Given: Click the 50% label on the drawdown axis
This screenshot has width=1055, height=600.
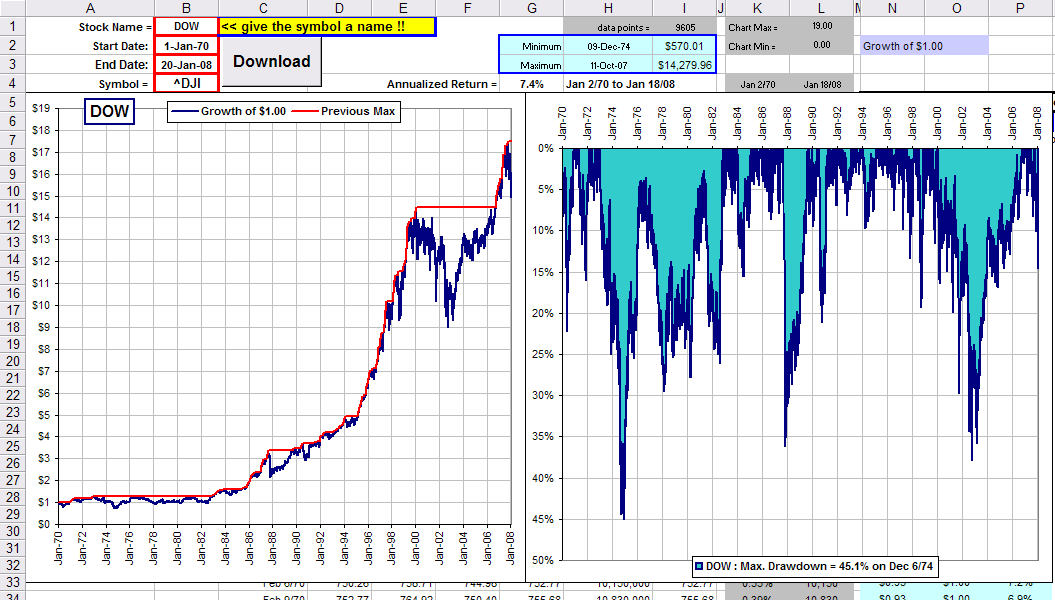Looking at the screenshot, I should tap(542, 560).
